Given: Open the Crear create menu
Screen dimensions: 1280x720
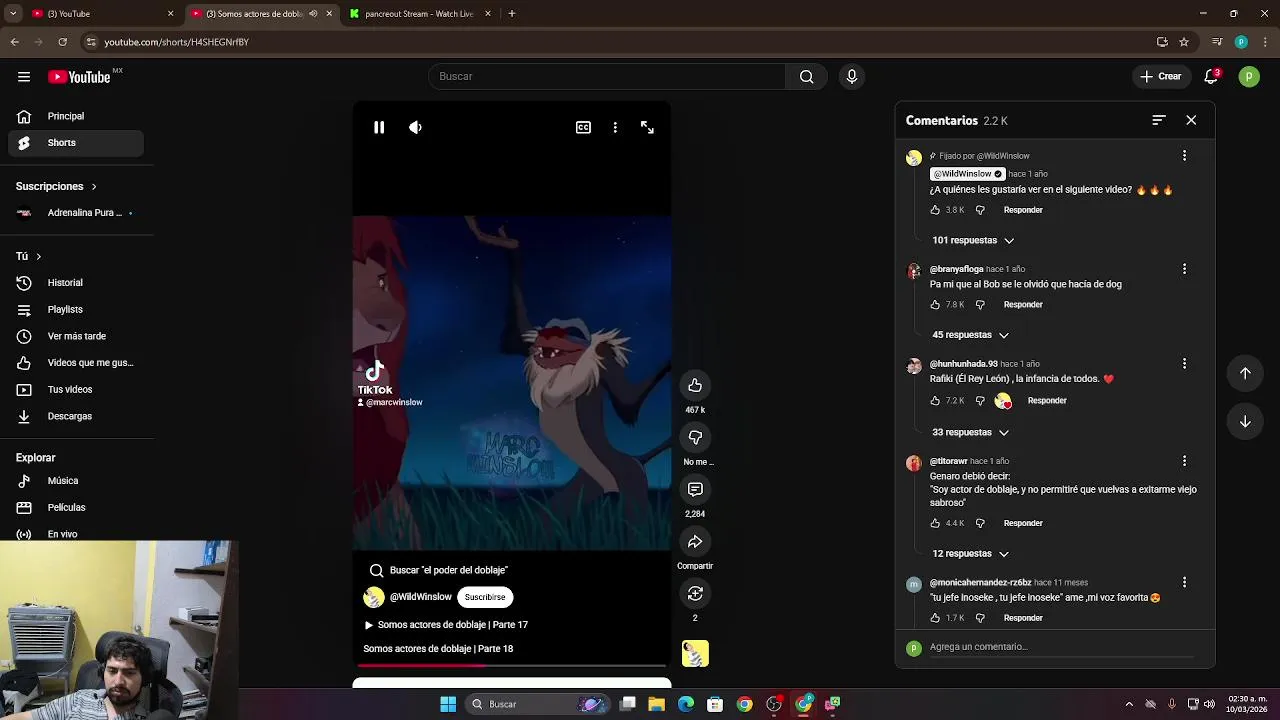Looking at the screenshot, I should tap(1161, 76).
